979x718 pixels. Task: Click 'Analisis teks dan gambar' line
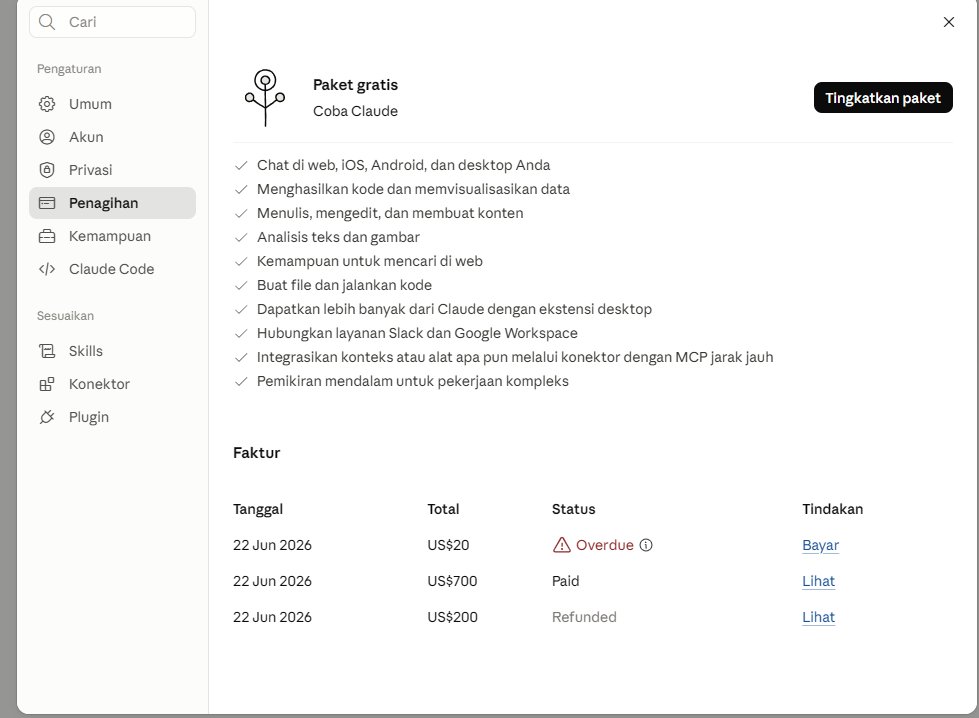tap(338, 237)
